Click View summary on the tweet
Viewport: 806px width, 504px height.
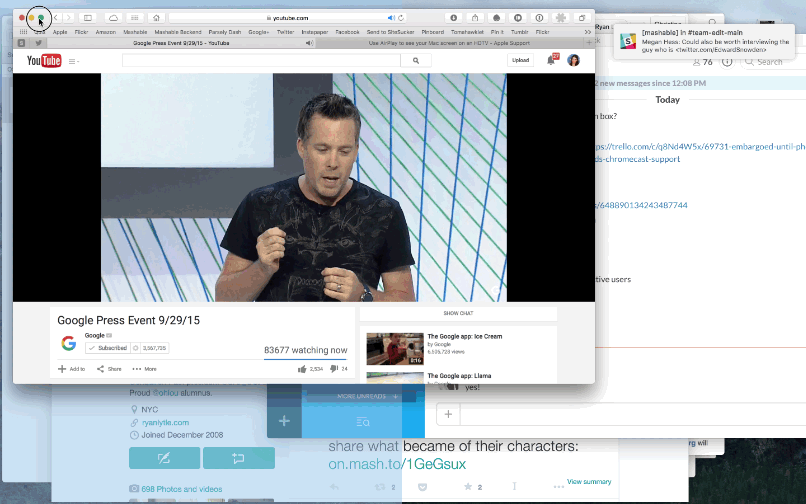tap(589, 481)
